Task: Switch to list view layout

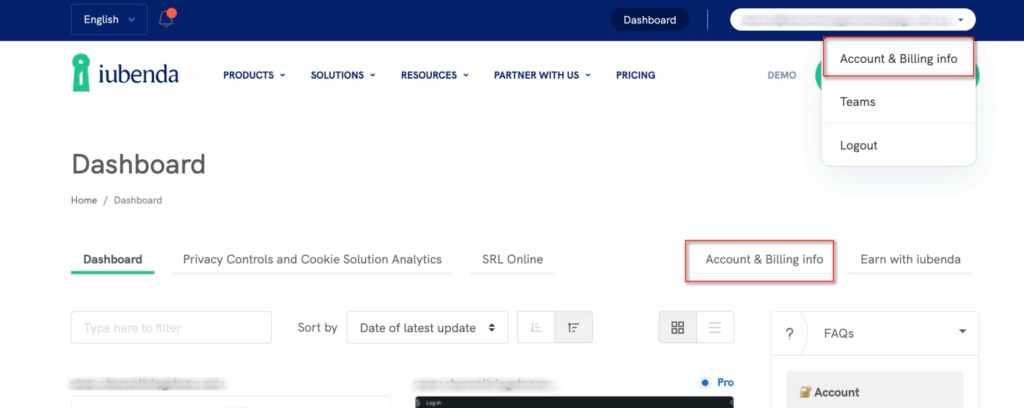Action: click(714, 327)
